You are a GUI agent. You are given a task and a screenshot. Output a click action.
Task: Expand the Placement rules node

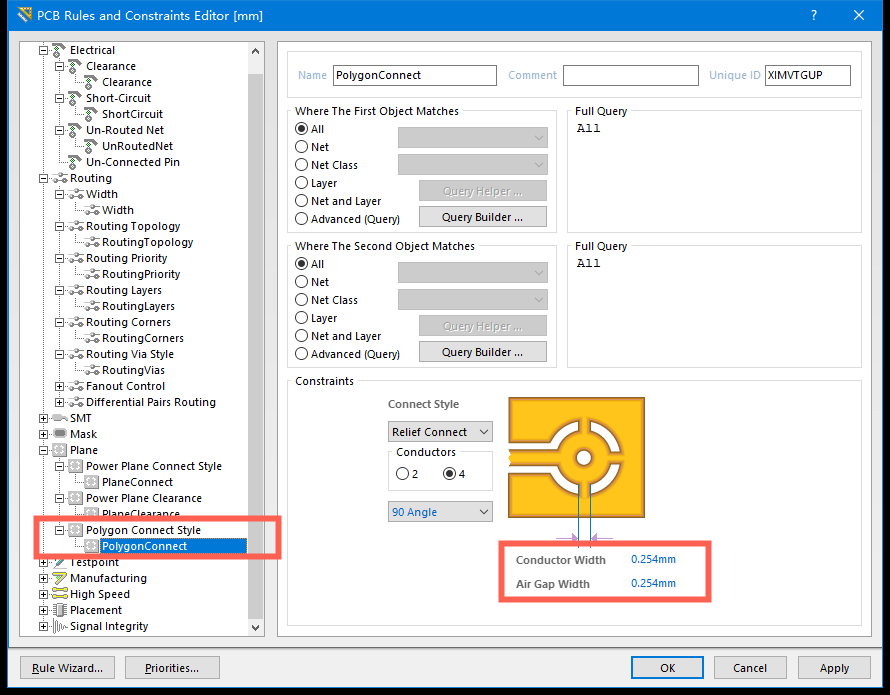[44, 610]
